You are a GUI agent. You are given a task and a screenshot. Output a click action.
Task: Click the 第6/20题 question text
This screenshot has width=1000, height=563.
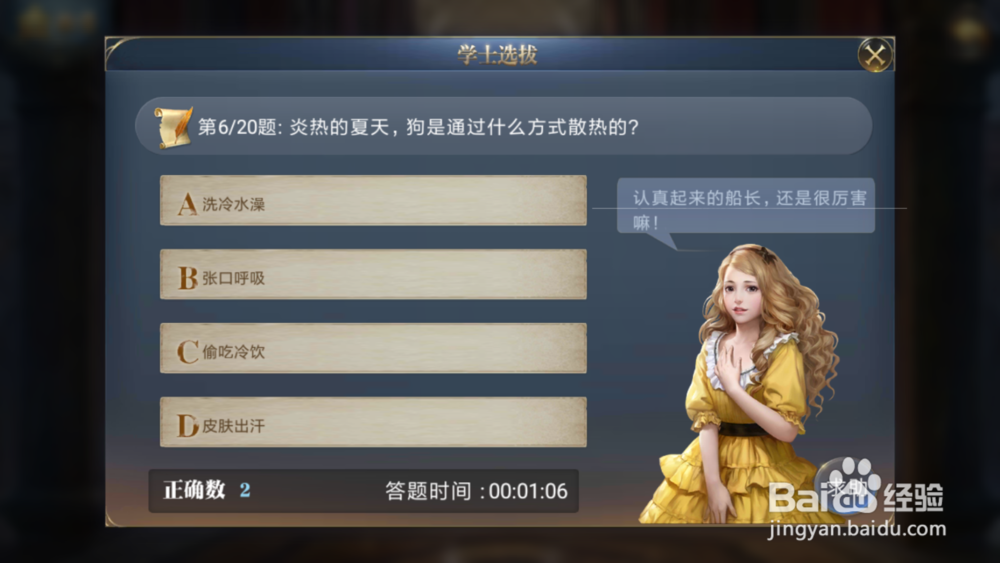click(x=418, y=127)
